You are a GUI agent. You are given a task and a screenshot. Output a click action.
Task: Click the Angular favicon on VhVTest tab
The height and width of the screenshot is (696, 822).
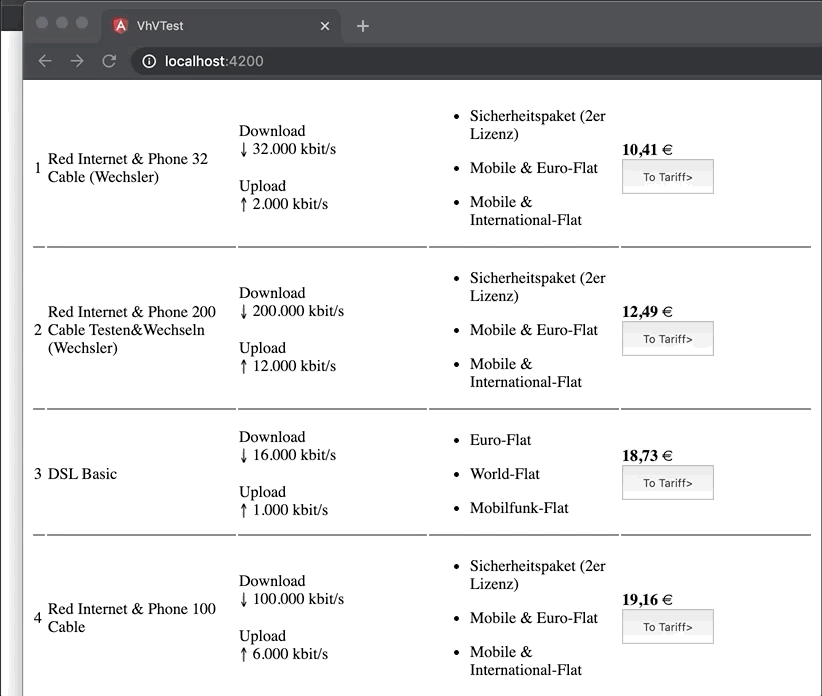(121, 26)
